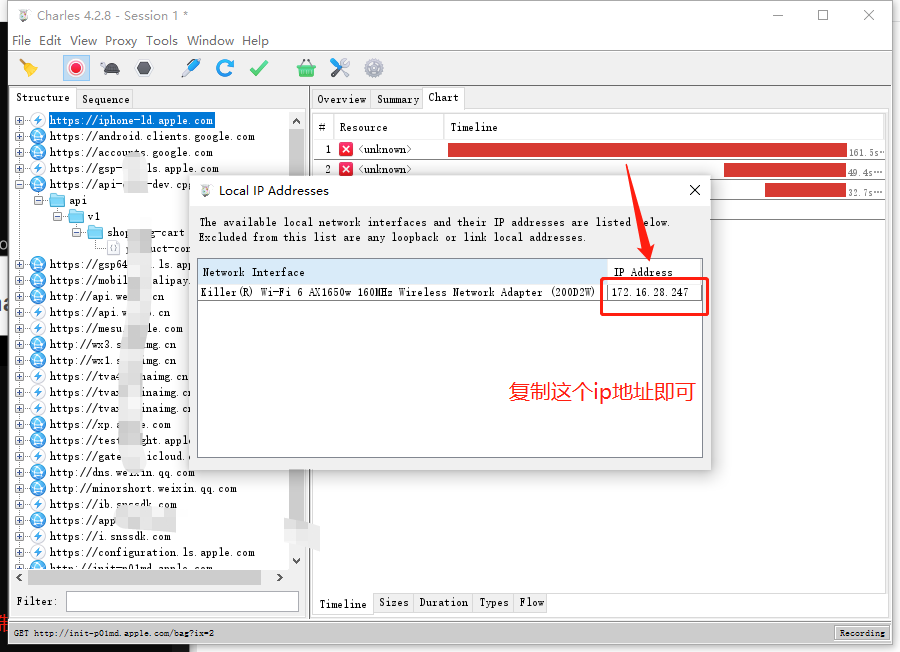
Task: Open the View menu
Action: coord(83,41)
